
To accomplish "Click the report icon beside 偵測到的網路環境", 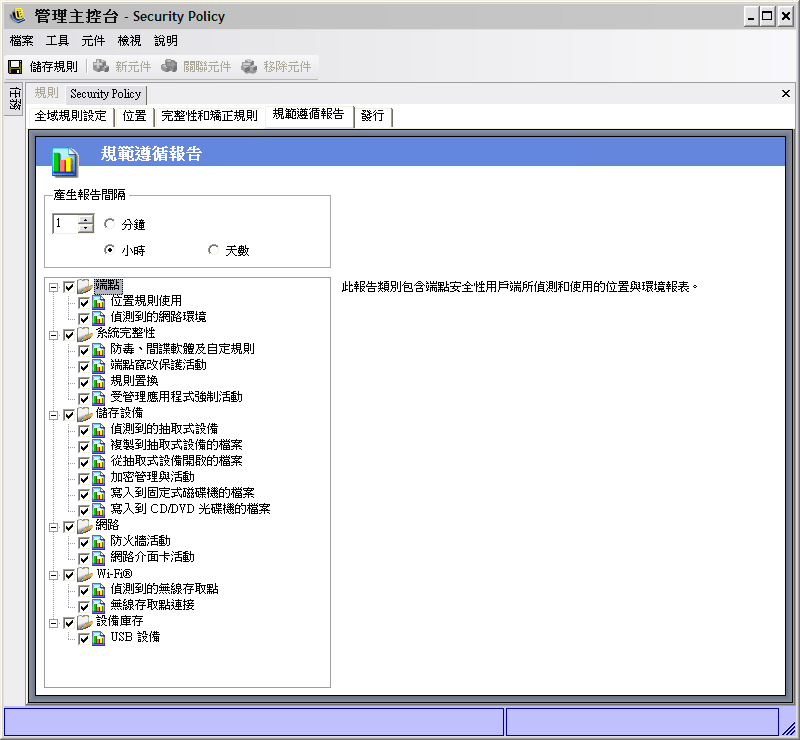I will click(99, 318).
